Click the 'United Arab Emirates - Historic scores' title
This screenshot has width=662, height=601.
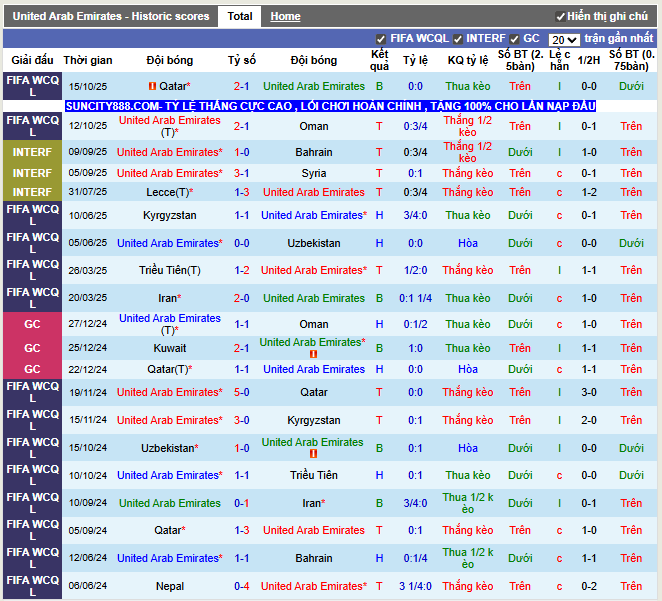[x=111, y=16]
